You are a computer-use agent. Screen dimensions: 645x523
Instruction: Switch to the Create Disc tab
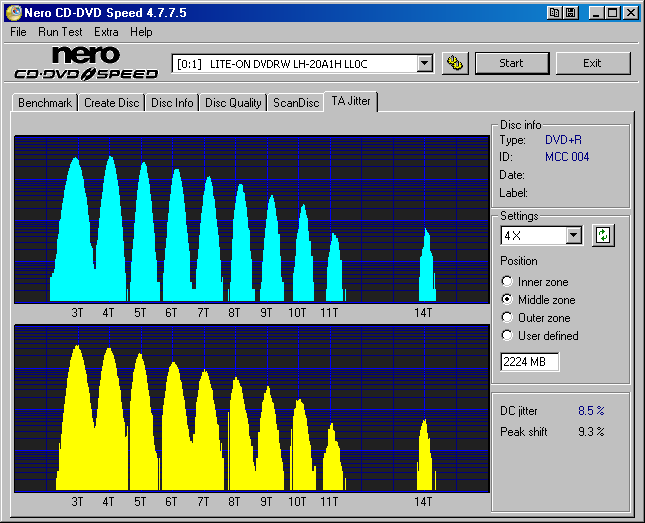click(x=111, y=103)
